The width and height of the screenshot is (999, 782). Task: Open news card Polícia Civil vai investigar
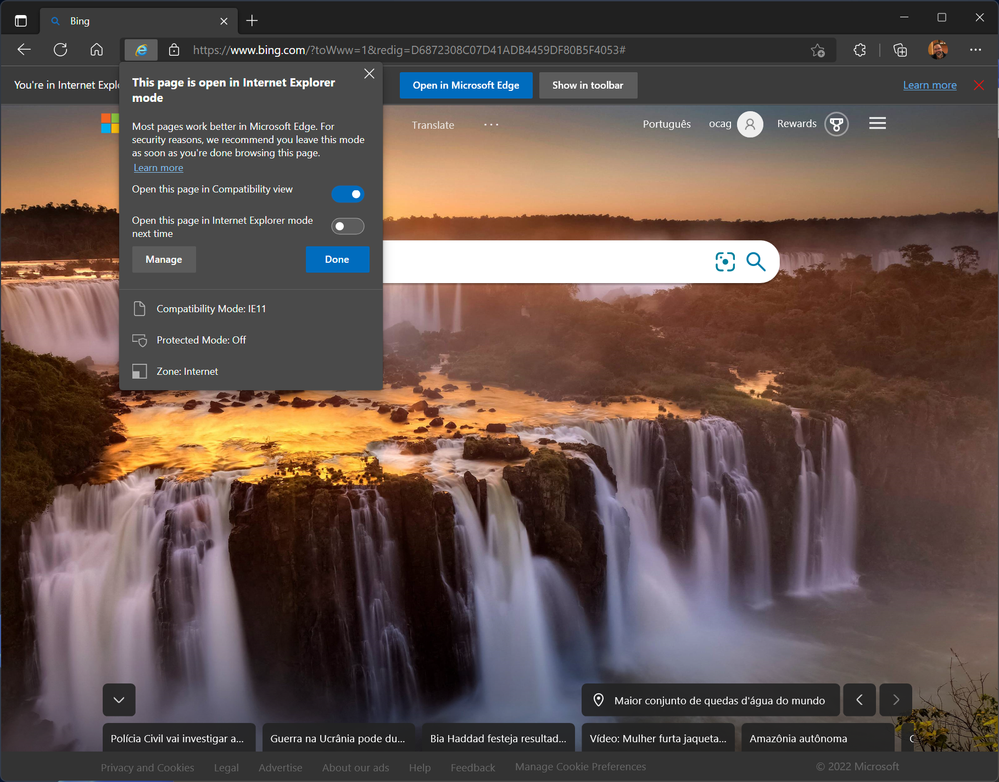click(178, 738)
